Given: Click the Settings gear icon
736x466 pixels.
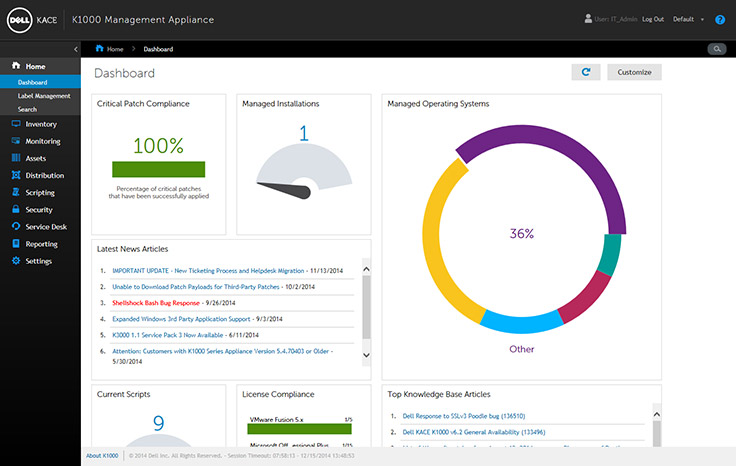Looking at the screenshot, I should 16,260.
